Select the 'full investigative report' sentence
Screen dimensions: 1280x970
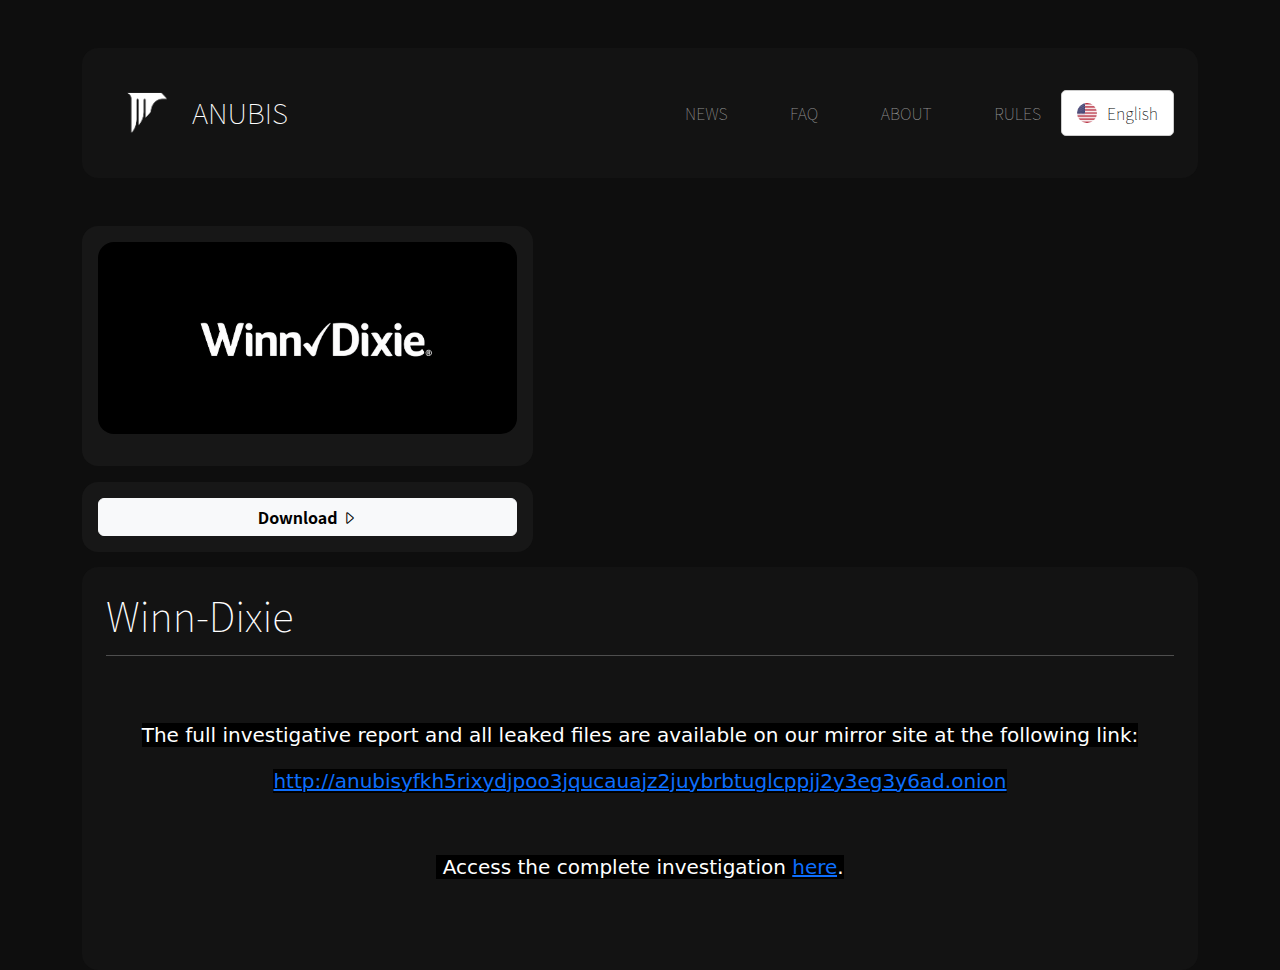[x=640, y=735]
